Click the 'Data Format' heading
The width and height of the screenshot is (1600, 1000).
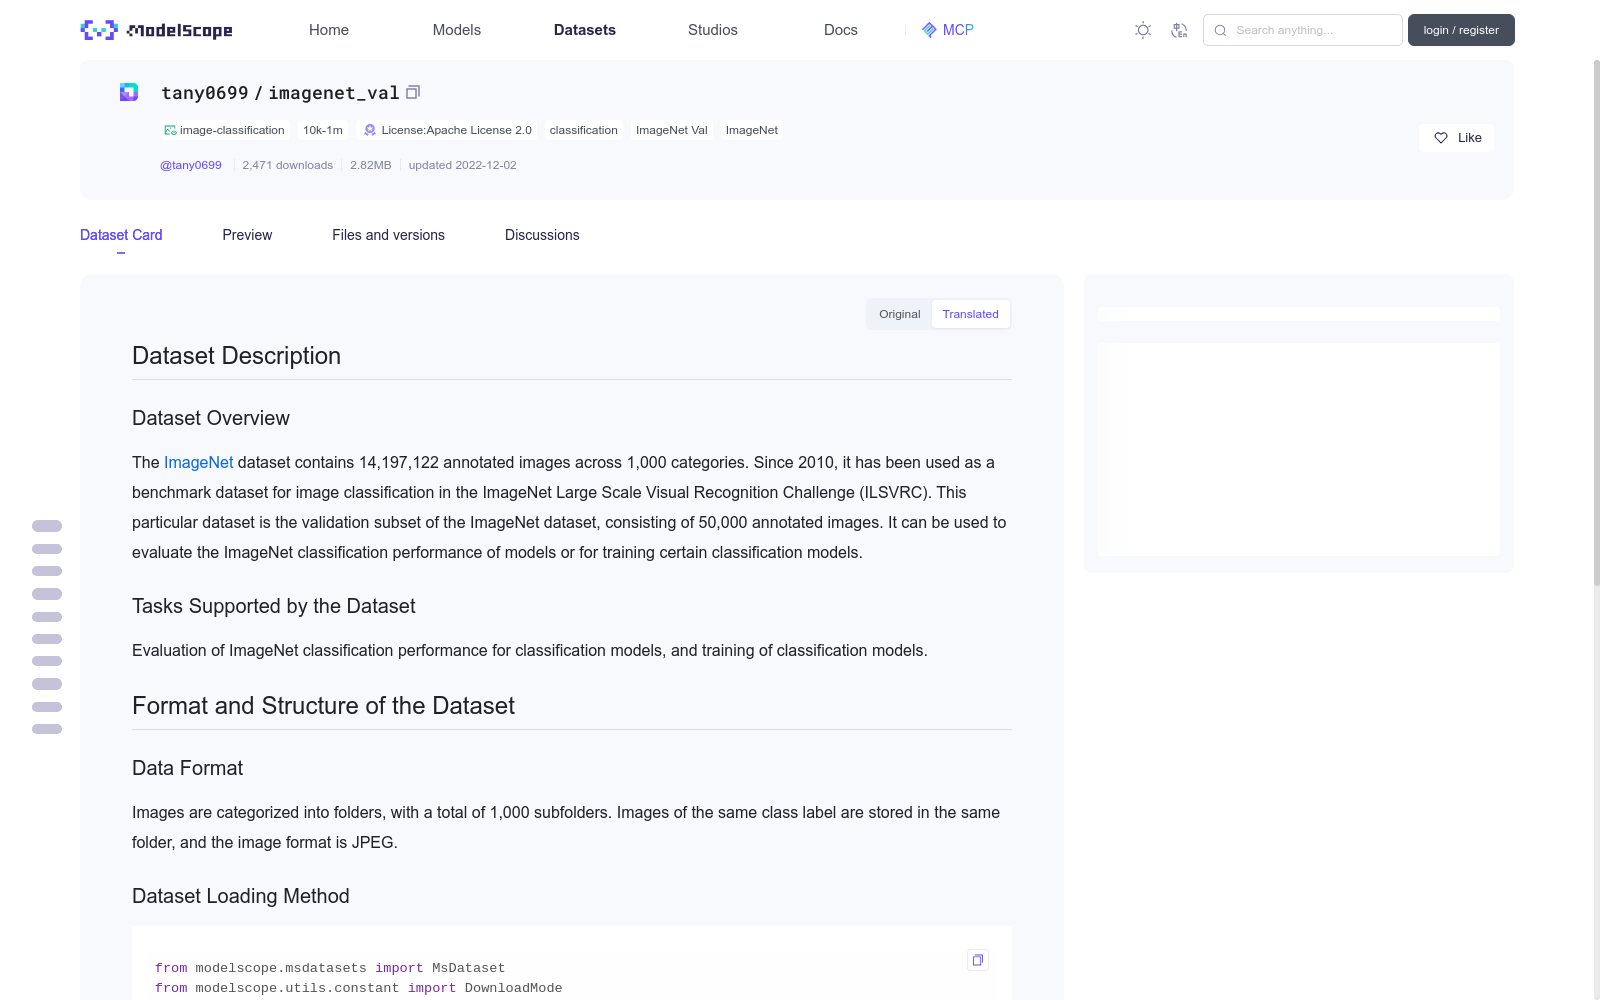(188, 768)
